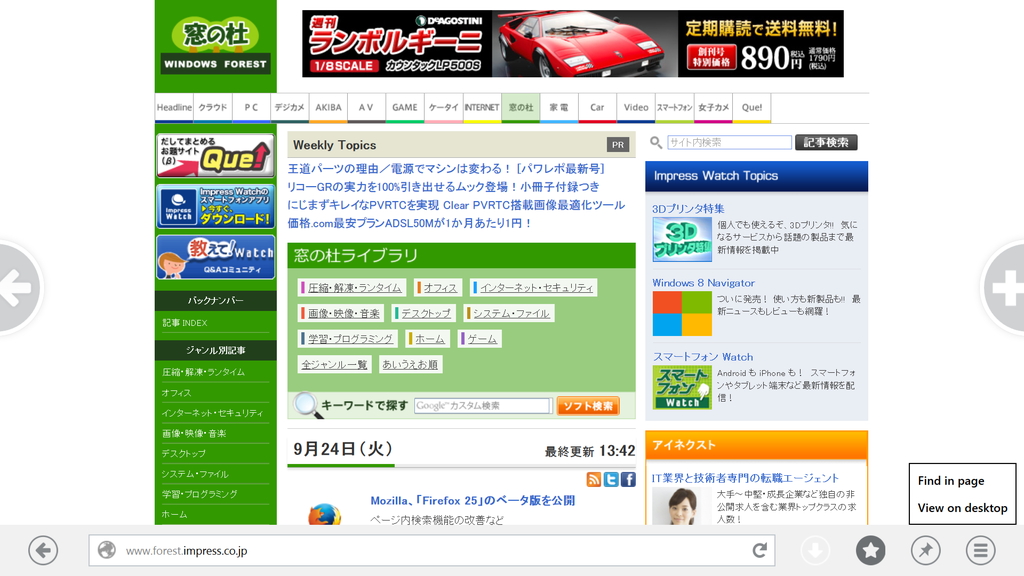Choose Find in page menu entry

point(951,481)
